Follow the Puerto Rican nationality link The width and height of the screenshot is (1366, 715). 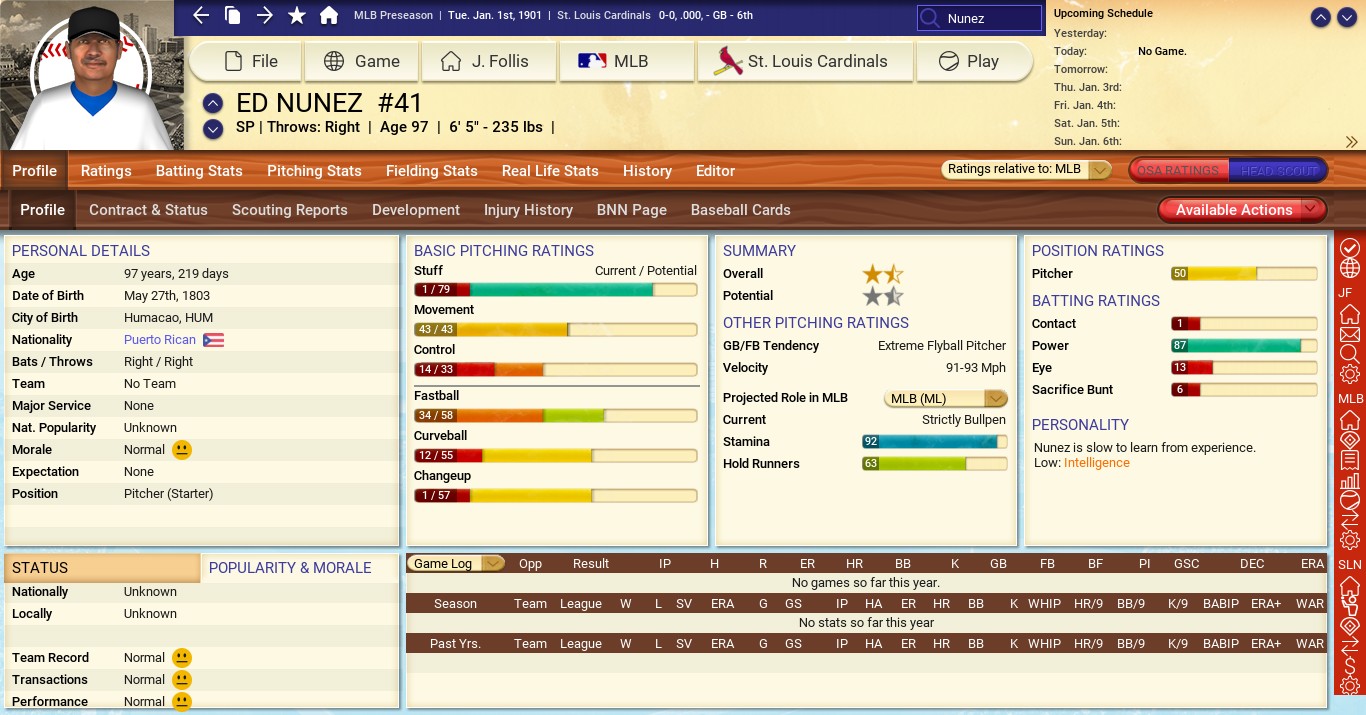click(160, 340)
